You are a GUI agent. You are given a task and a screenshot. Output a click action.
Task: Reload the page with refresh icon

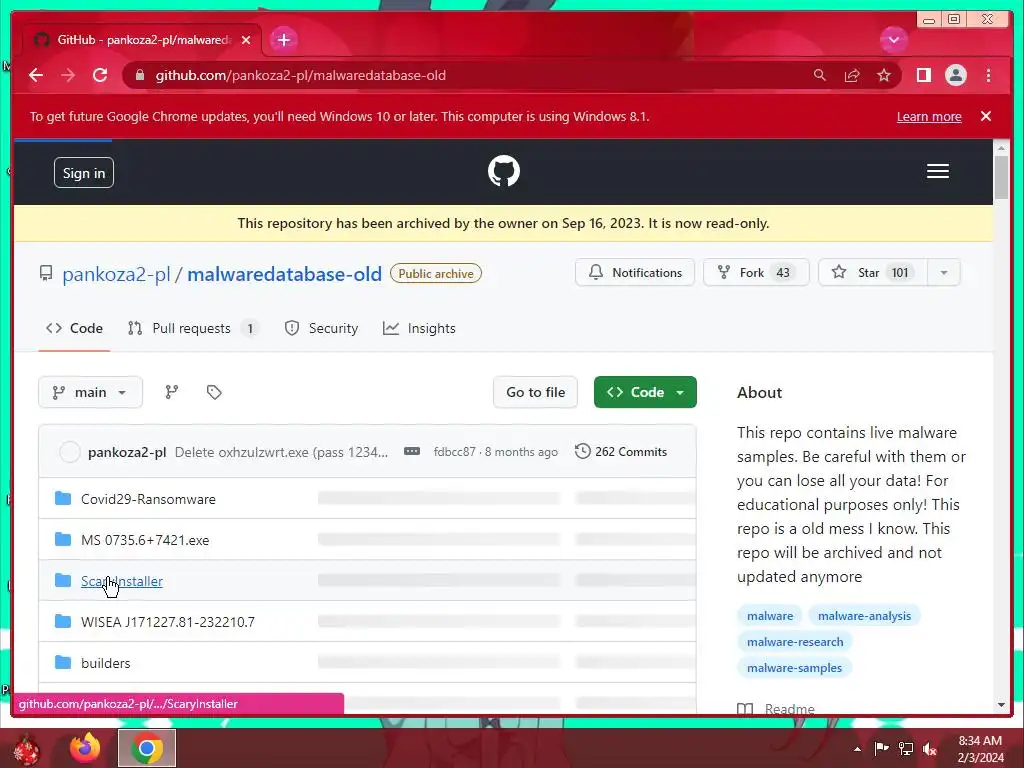(100, 75)
